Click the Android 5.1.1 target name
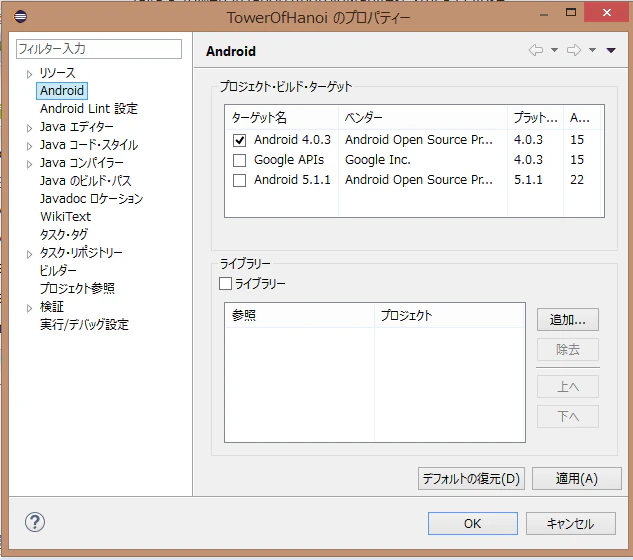Screen dimensions: 633x560 tap(292, 180)
